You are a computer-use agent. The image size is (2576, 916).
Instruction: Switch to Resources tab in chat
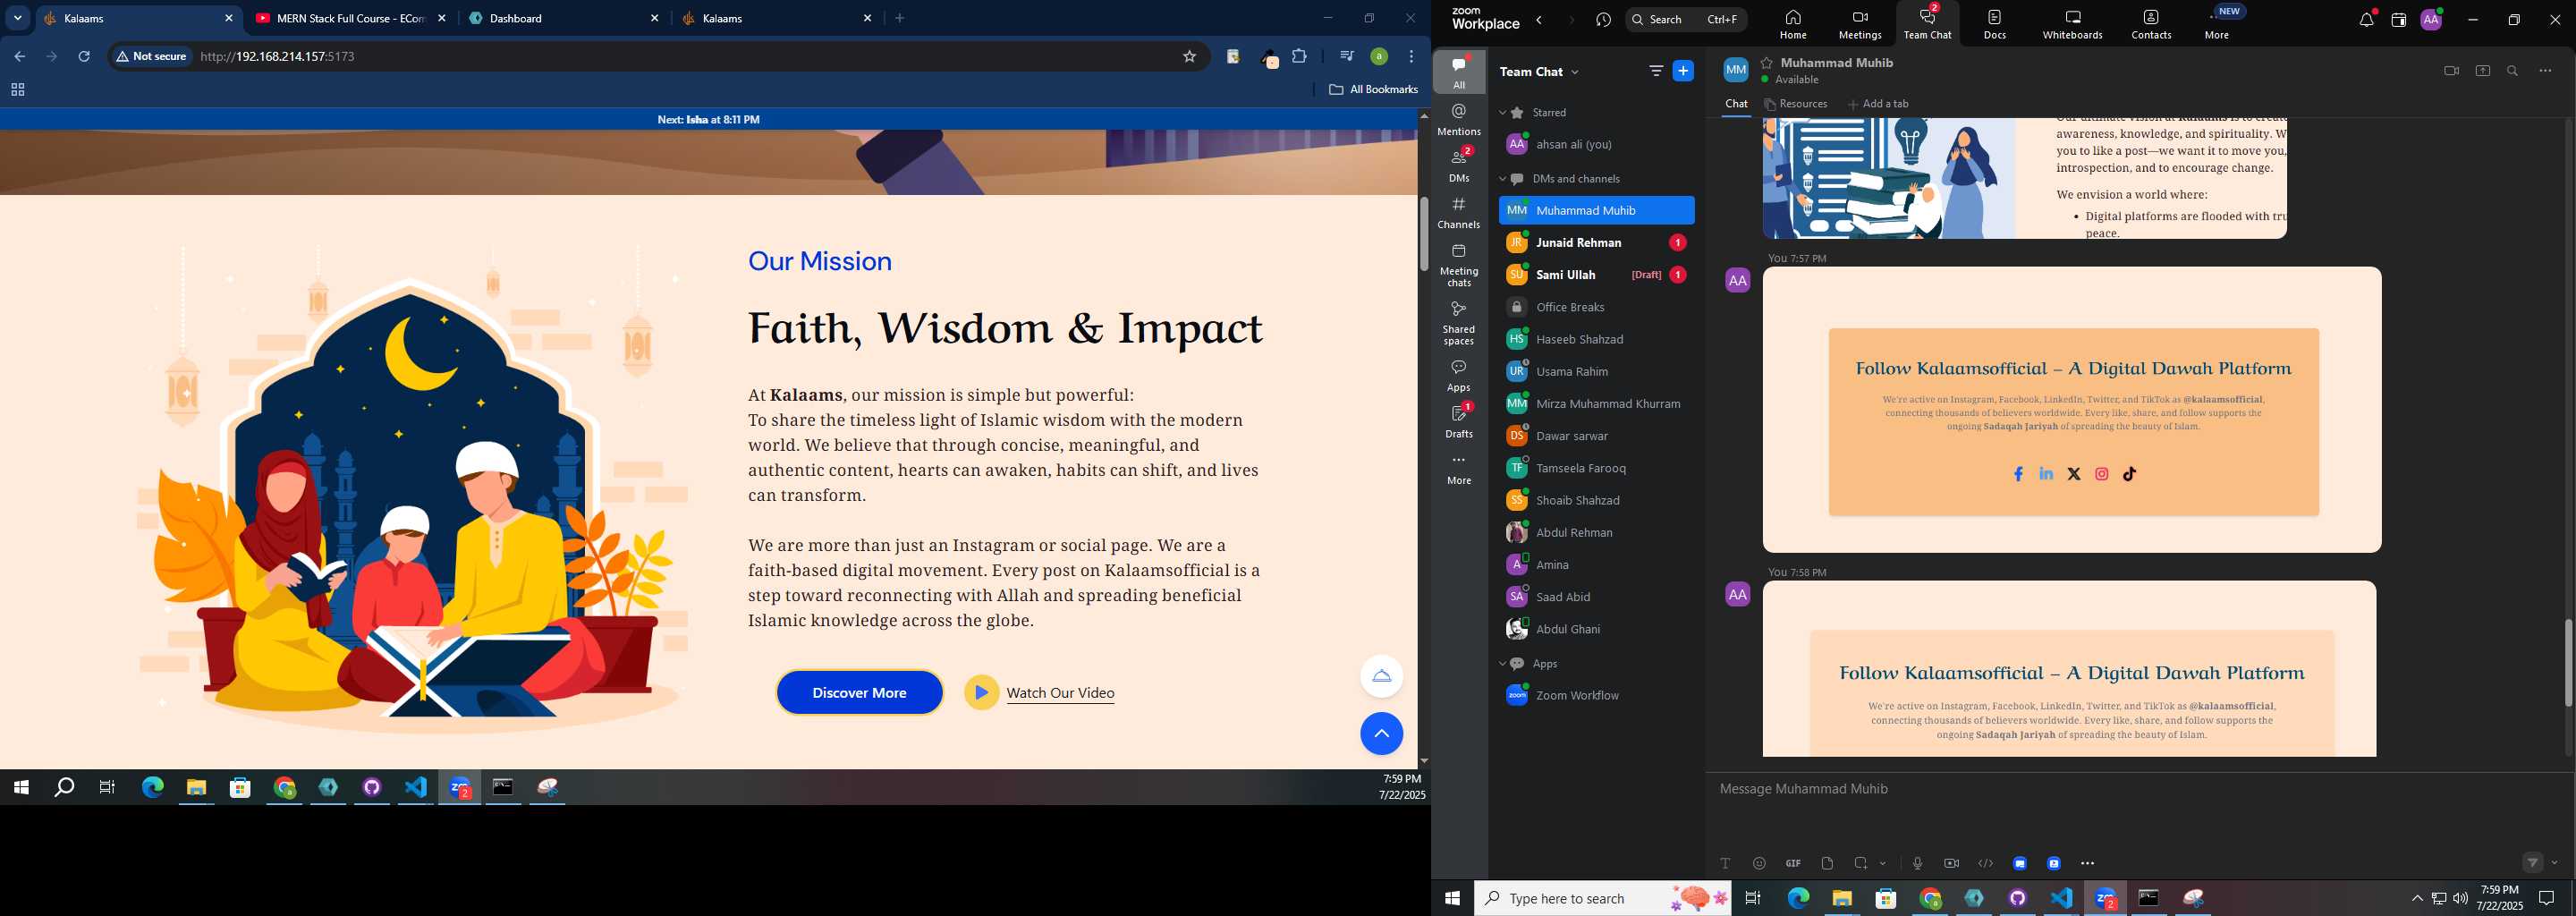[1796, 104]
